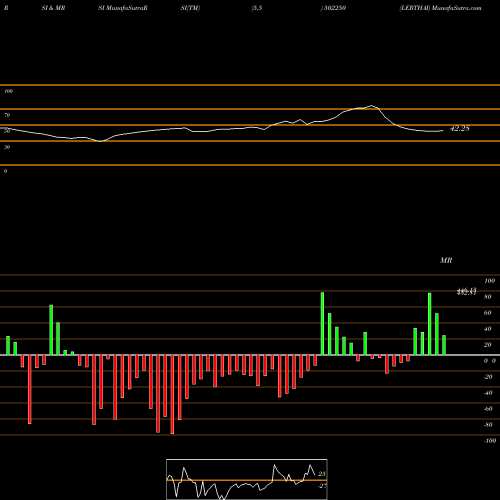Click the -80 label on MR axis
This screenshot has width=500, height=500.
point(488,425)
